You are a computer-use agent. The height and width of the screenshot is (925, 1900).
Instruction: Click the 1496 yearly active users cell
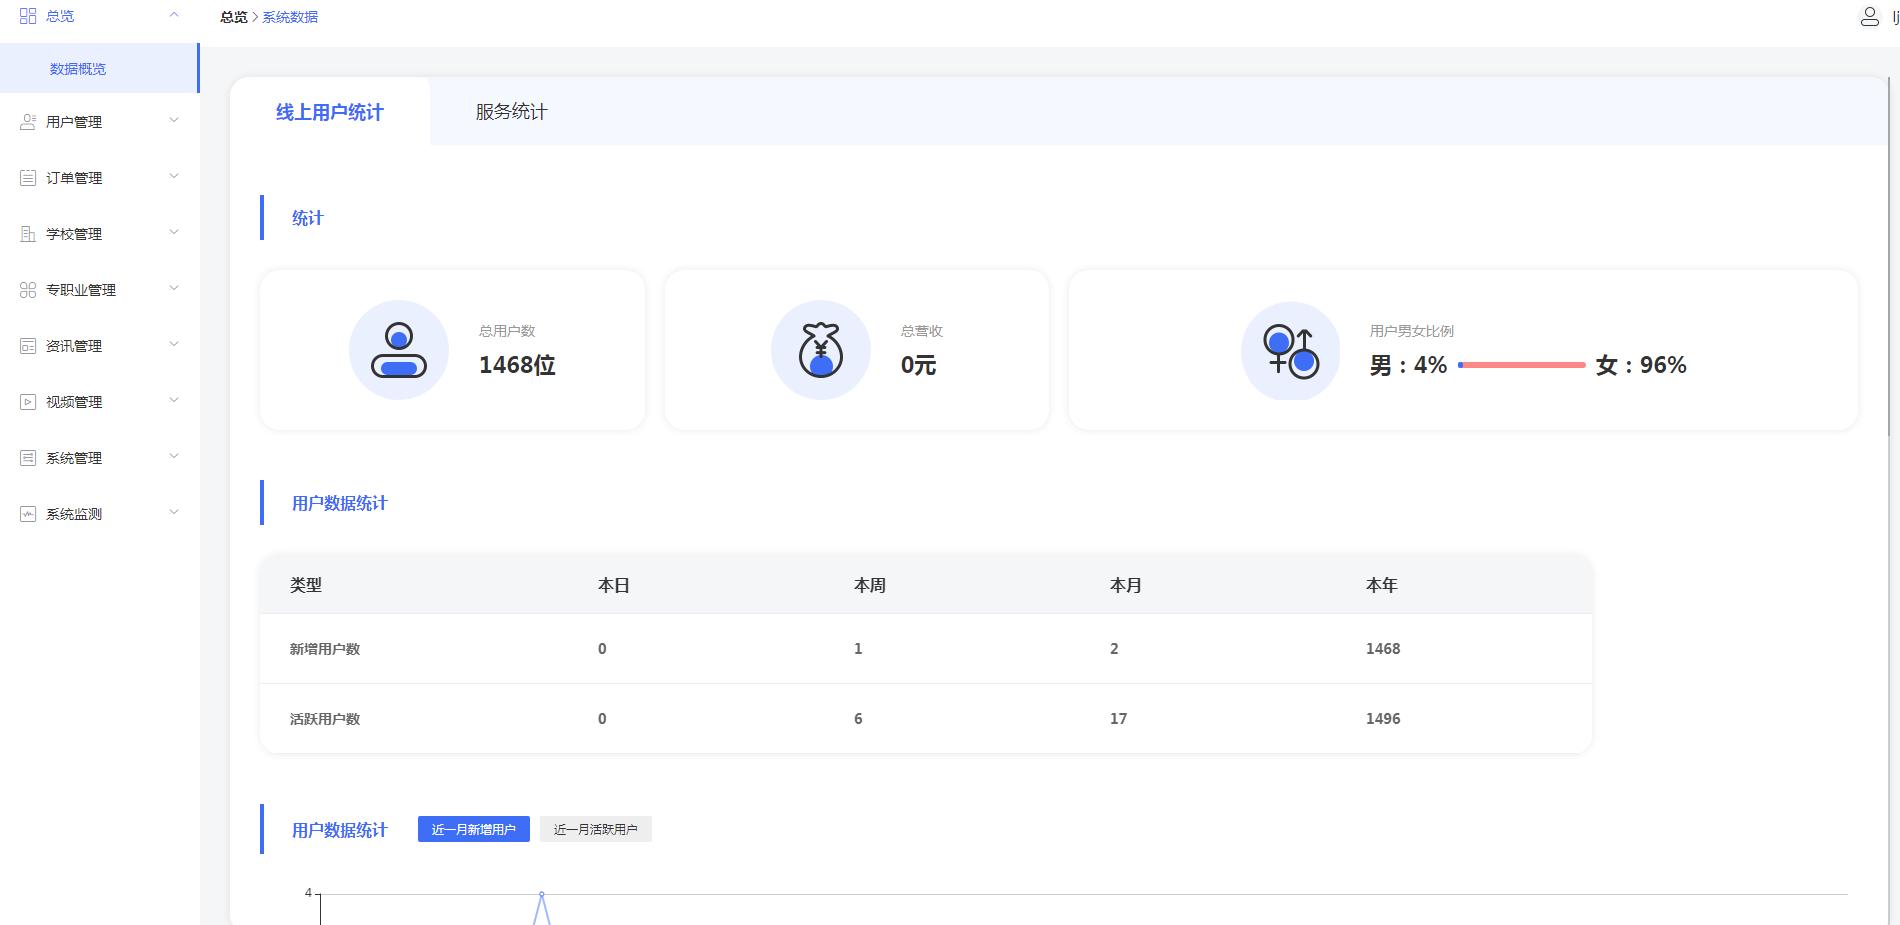tap(1383, 719)
